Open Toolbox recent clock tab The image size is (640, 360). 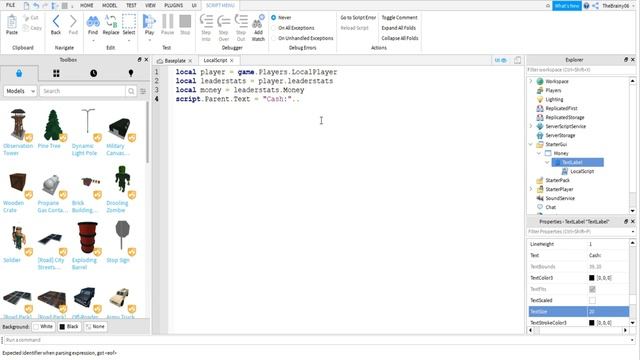click(93, 73)
